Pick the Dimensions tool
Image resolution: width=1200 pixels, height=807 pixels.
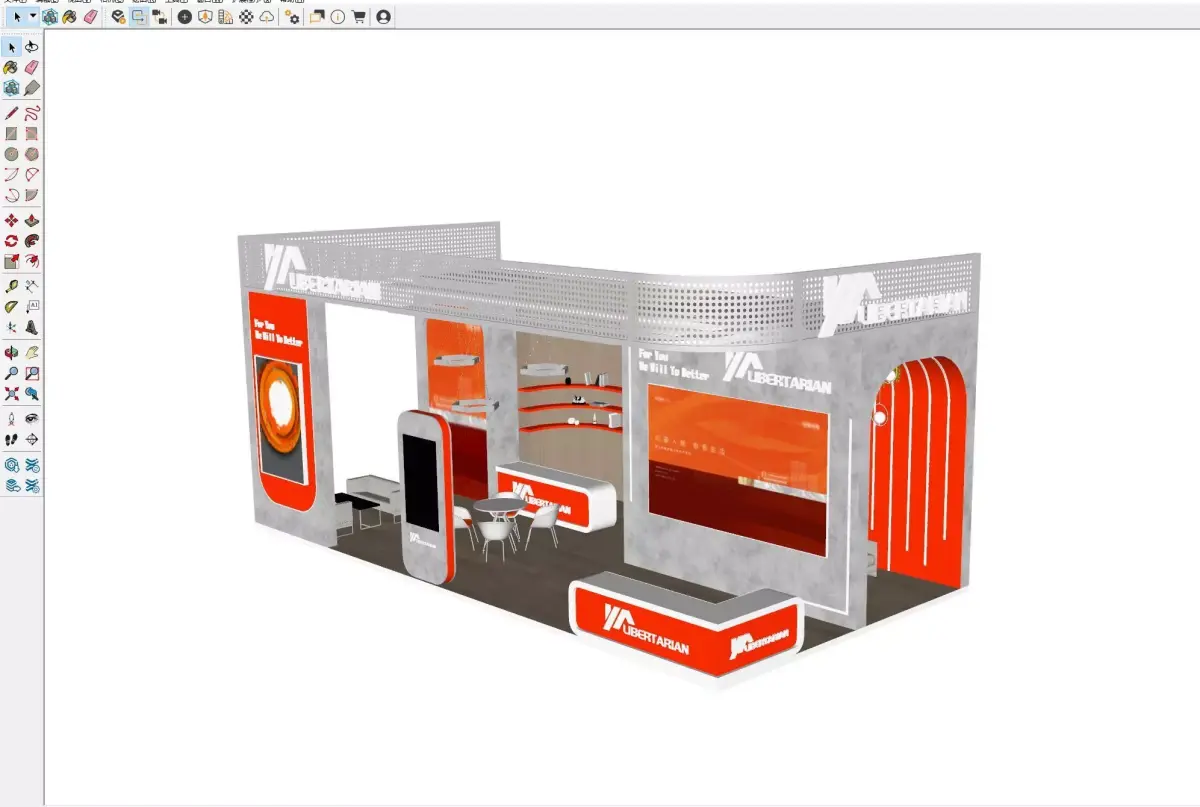click(32, 286)
